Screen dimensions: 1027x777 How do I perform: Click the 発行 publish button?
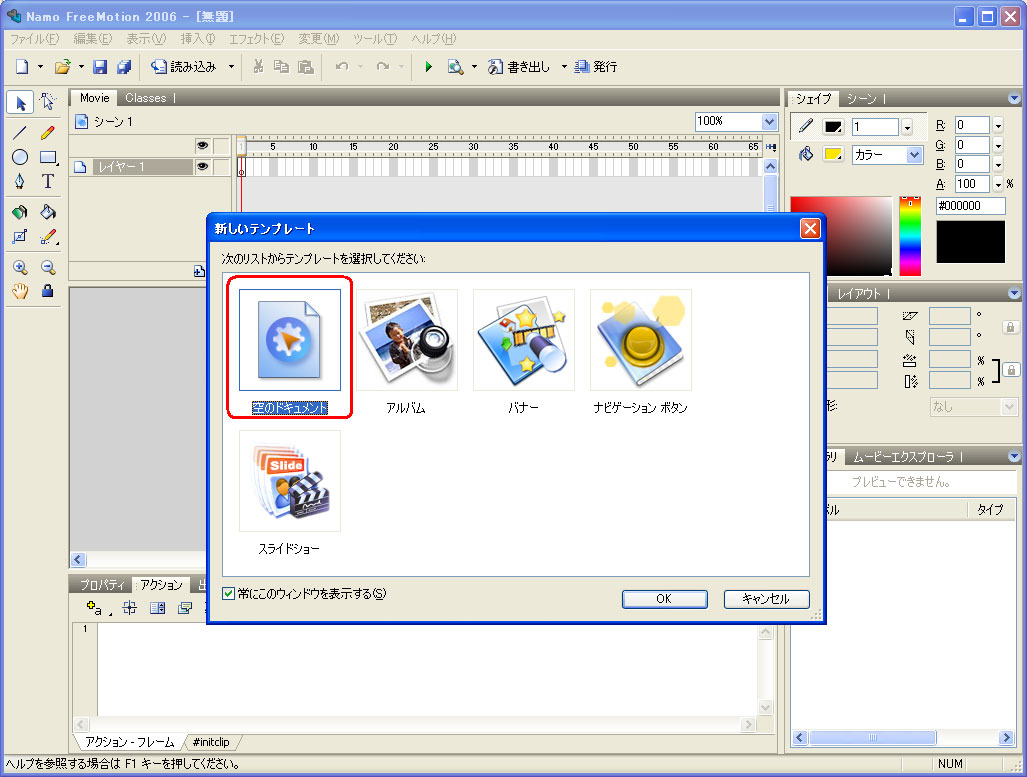596,67
